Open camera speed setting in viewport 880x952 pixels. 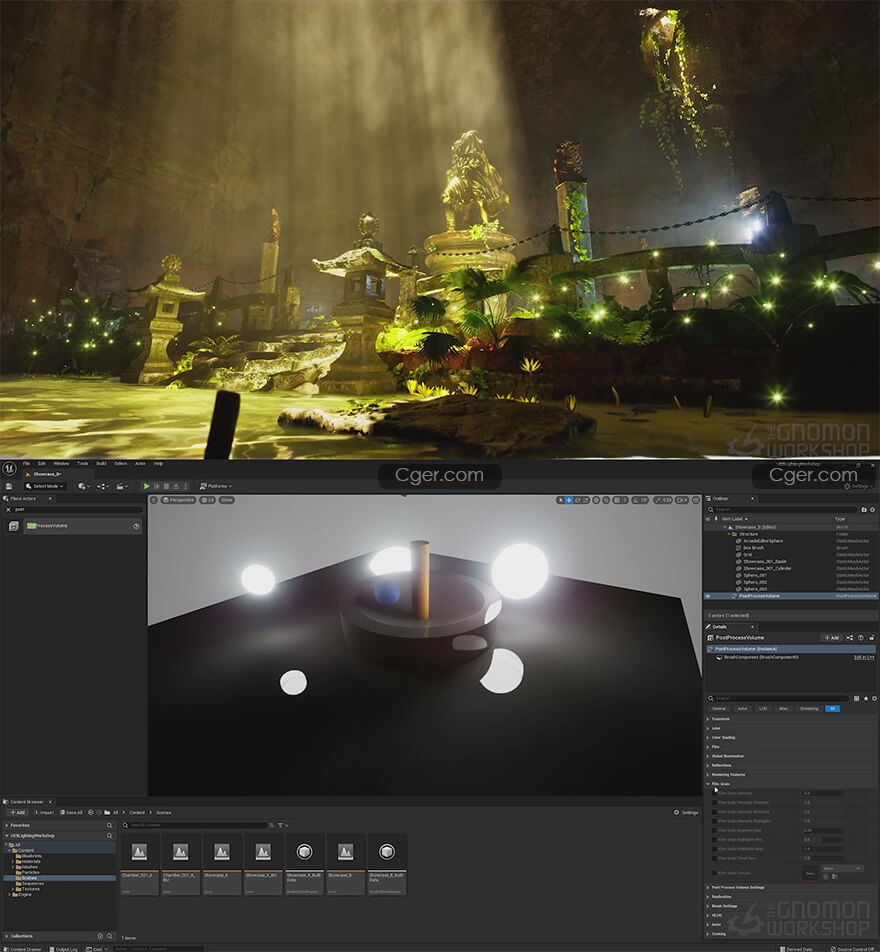683,500
